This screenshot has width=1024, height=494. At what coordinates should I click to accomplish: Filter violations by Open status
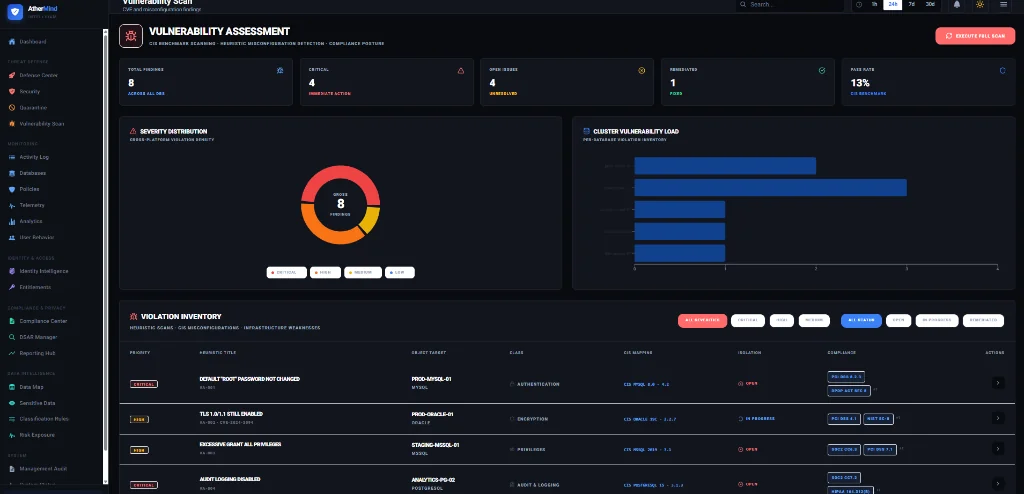coord(899,321)
